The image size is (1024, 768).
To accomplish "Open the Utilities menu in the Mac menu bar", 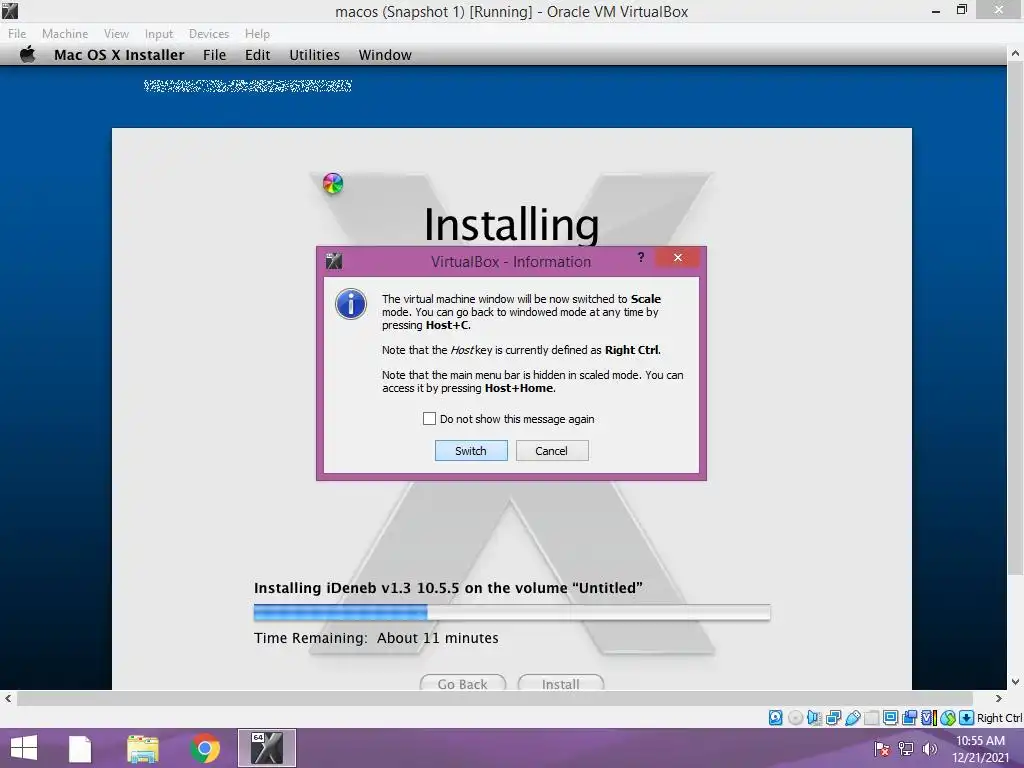I will tap(314, 55).
